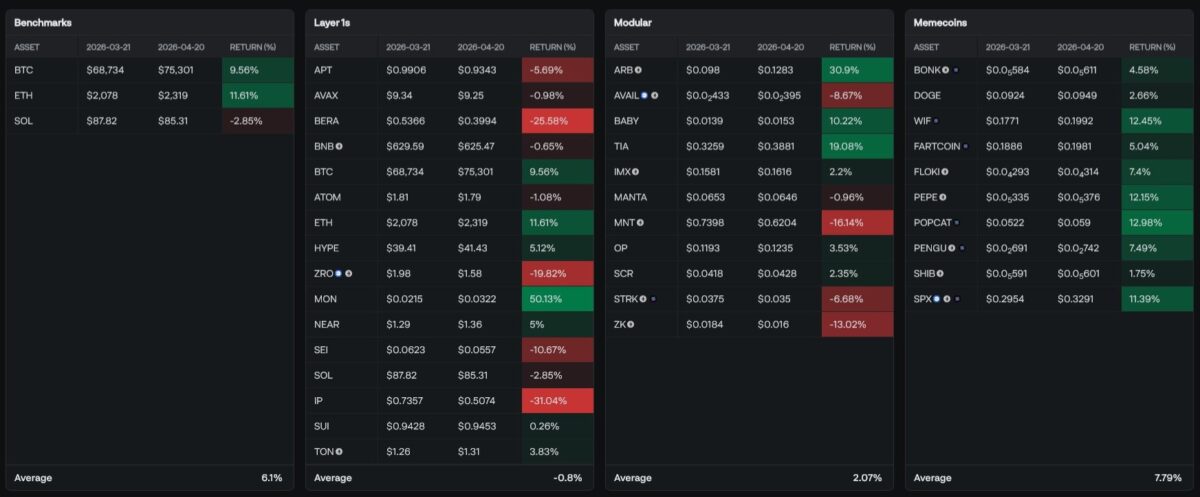
Task: Click the Modular average 2.07% value
Action: [x=866, y=478]
